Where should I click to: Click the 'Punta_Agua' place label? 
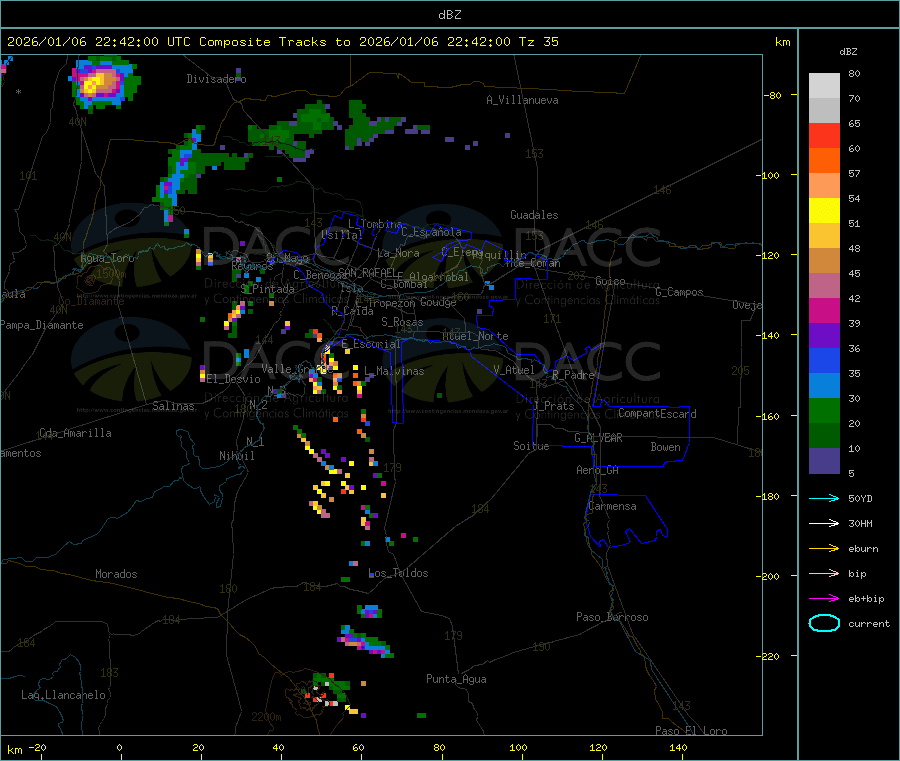tap(456, 679)
